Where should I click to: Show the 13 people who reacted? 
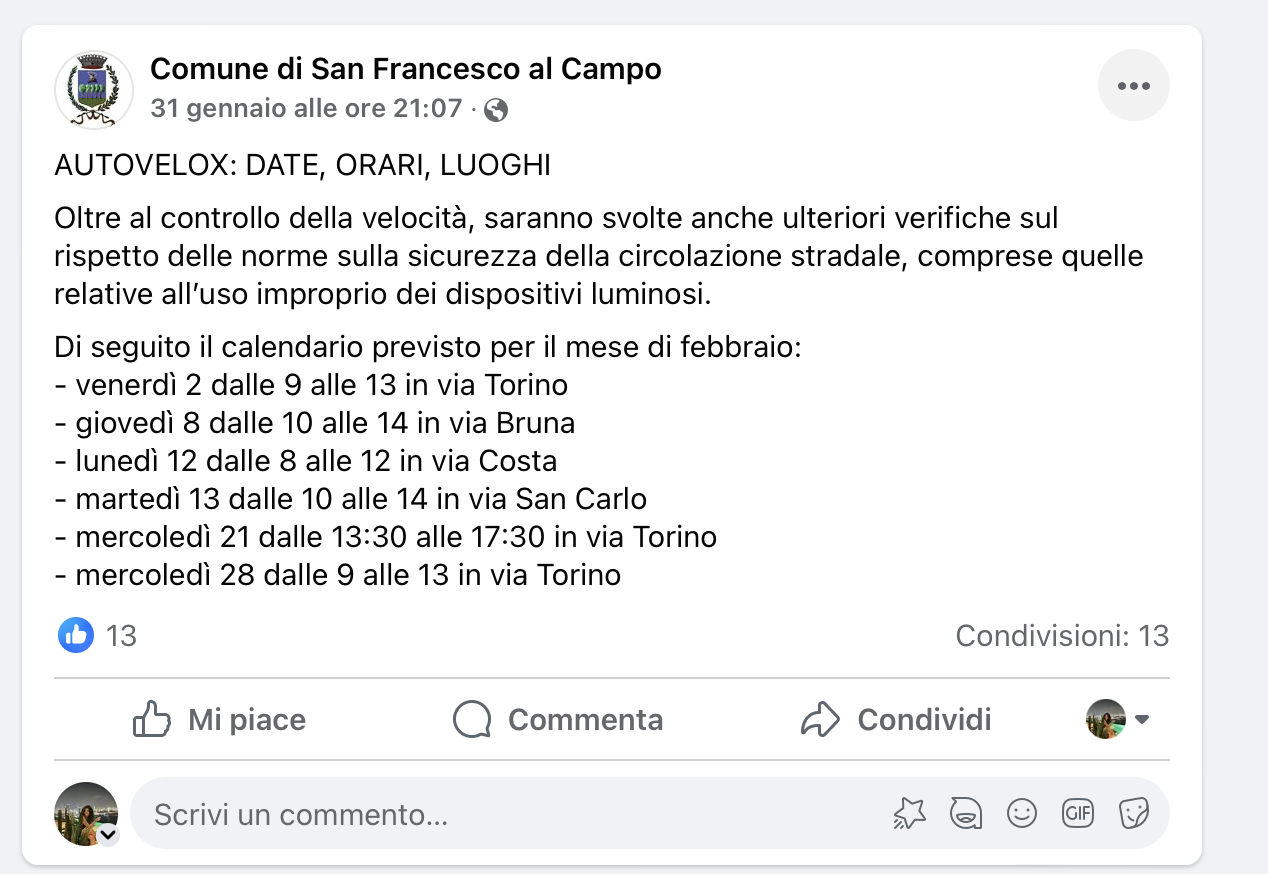[121, 636]
